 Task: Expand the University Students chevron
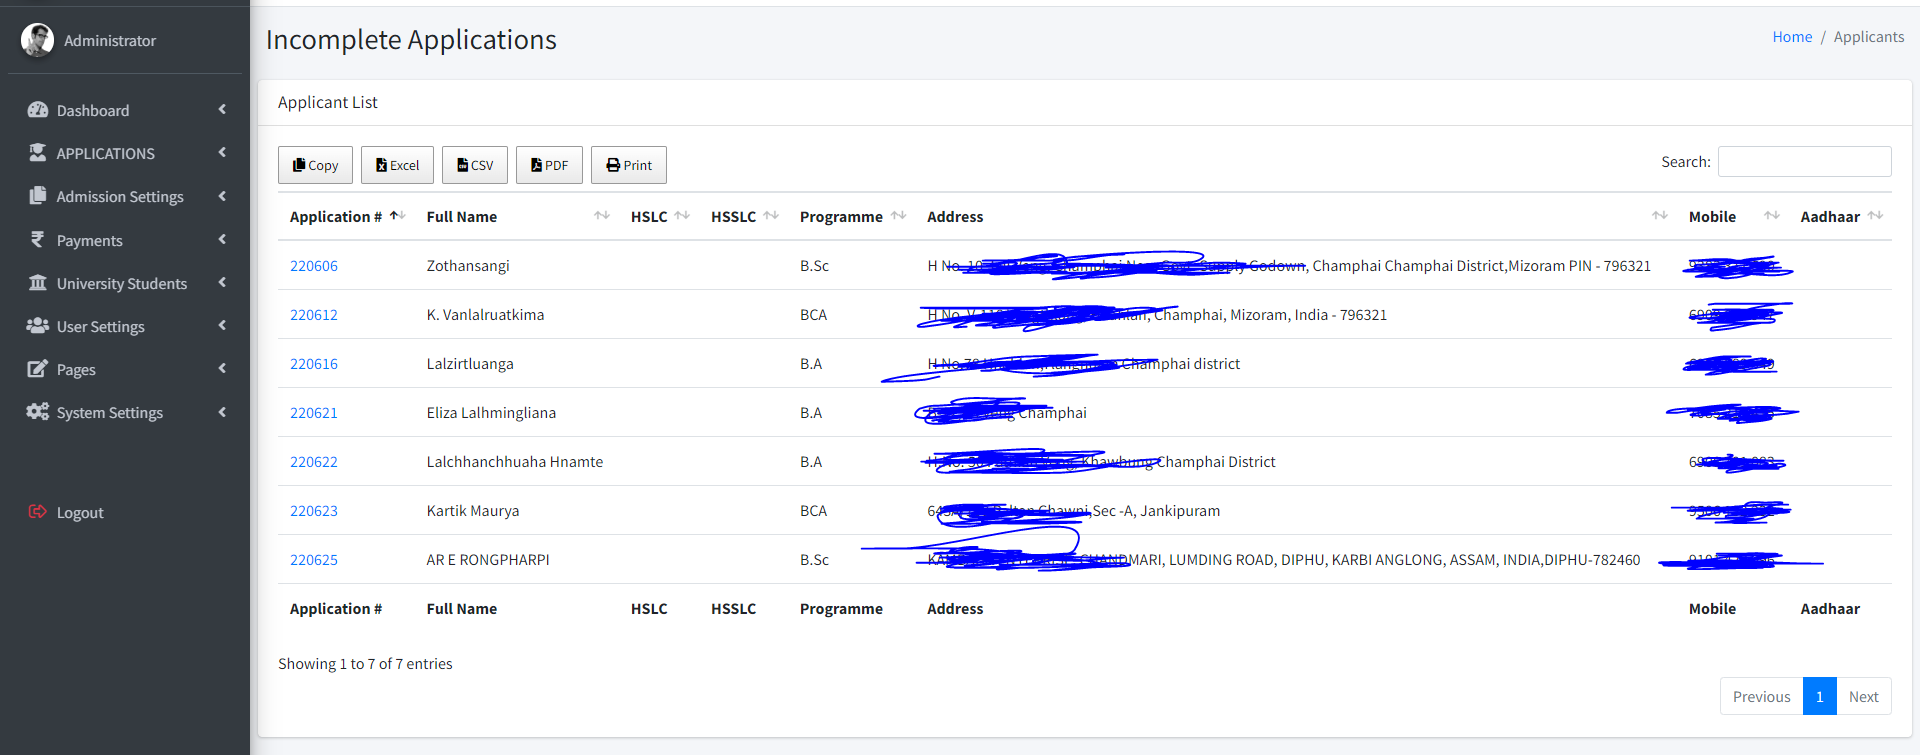(x=222, y=283)
